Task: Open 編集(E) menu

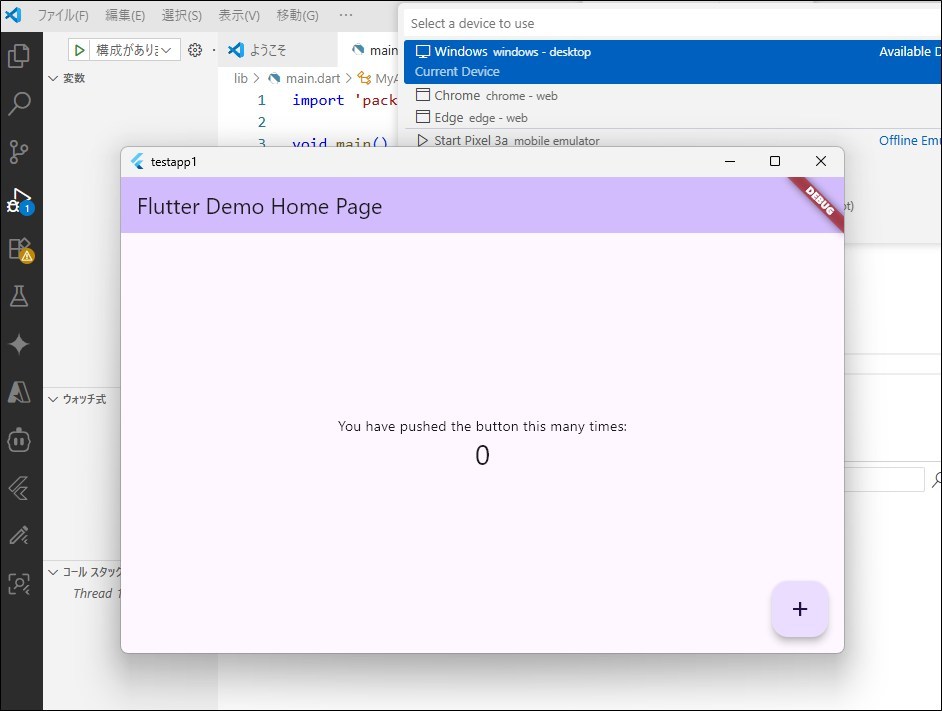Action: pyautogui.click(x=125, y=15)
